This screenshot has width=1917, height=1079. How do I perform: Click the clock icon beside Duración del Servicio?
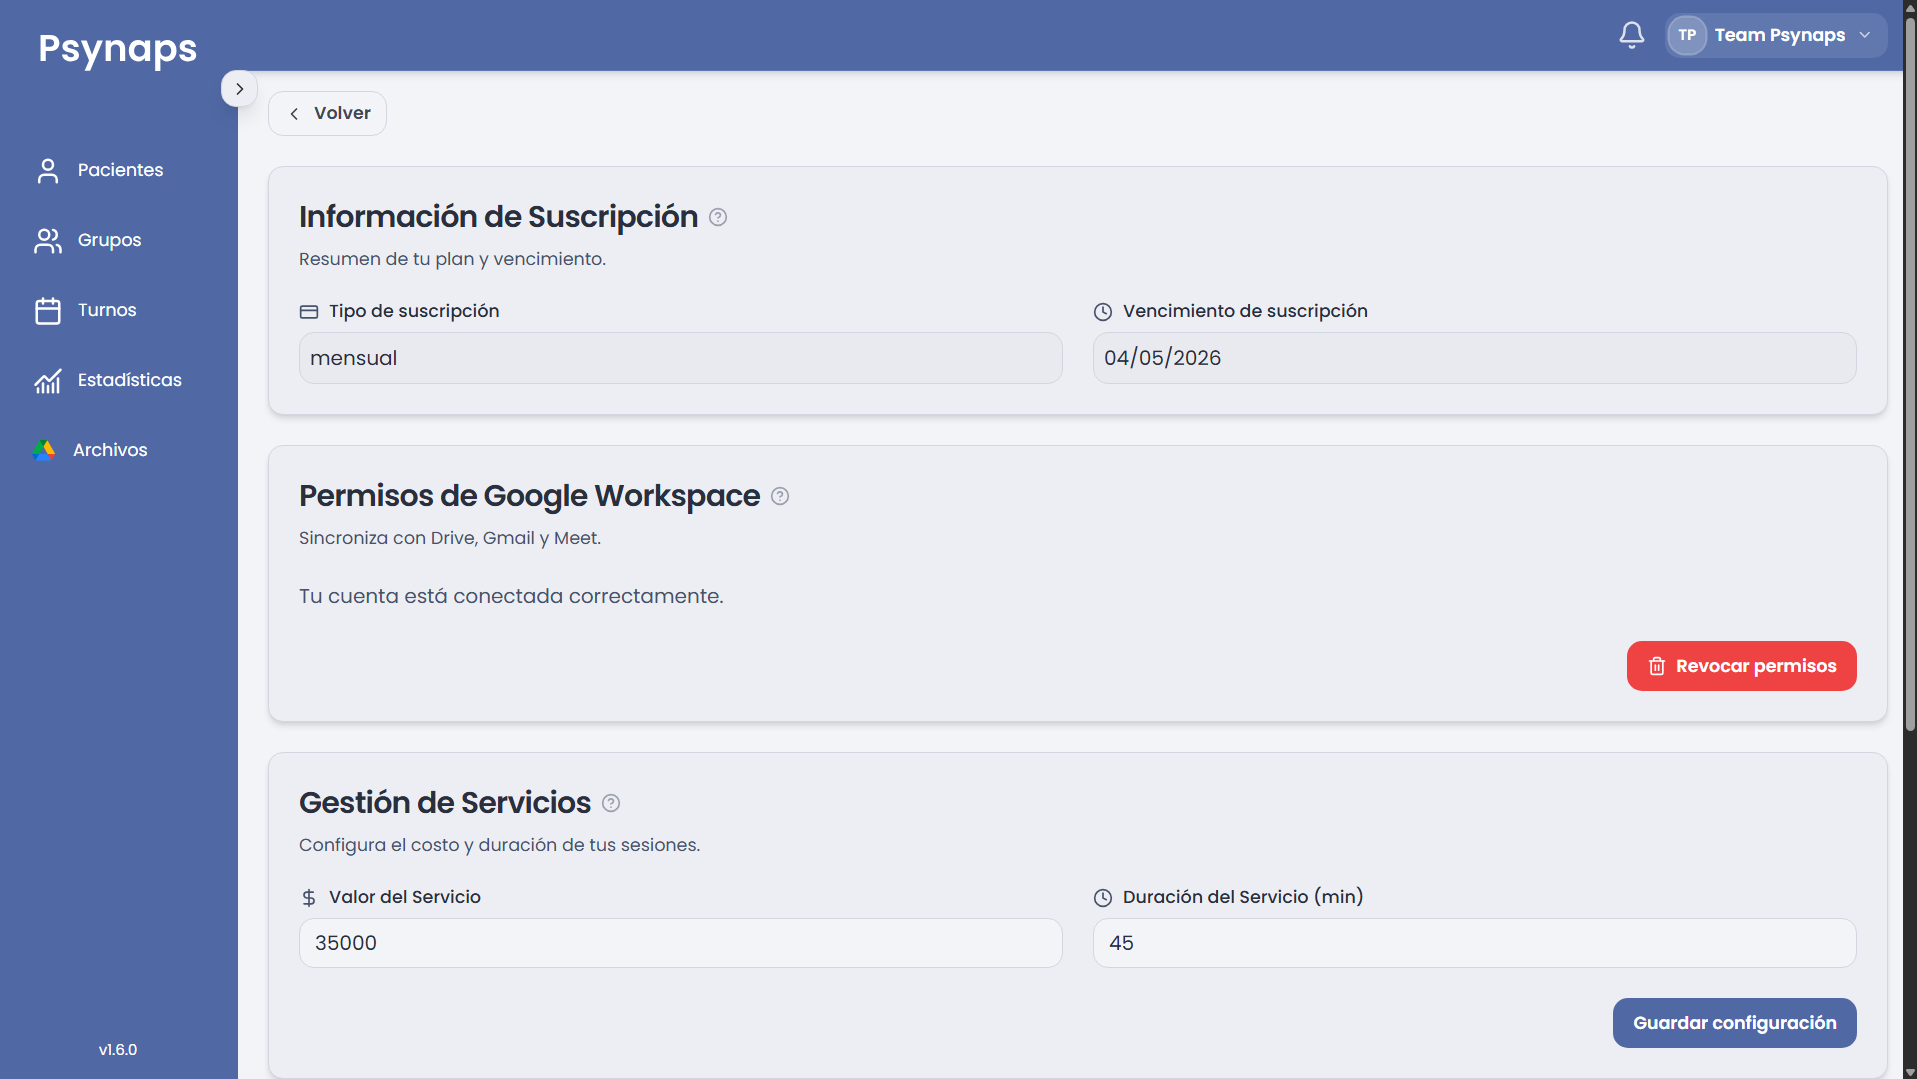coord(1103,898)
